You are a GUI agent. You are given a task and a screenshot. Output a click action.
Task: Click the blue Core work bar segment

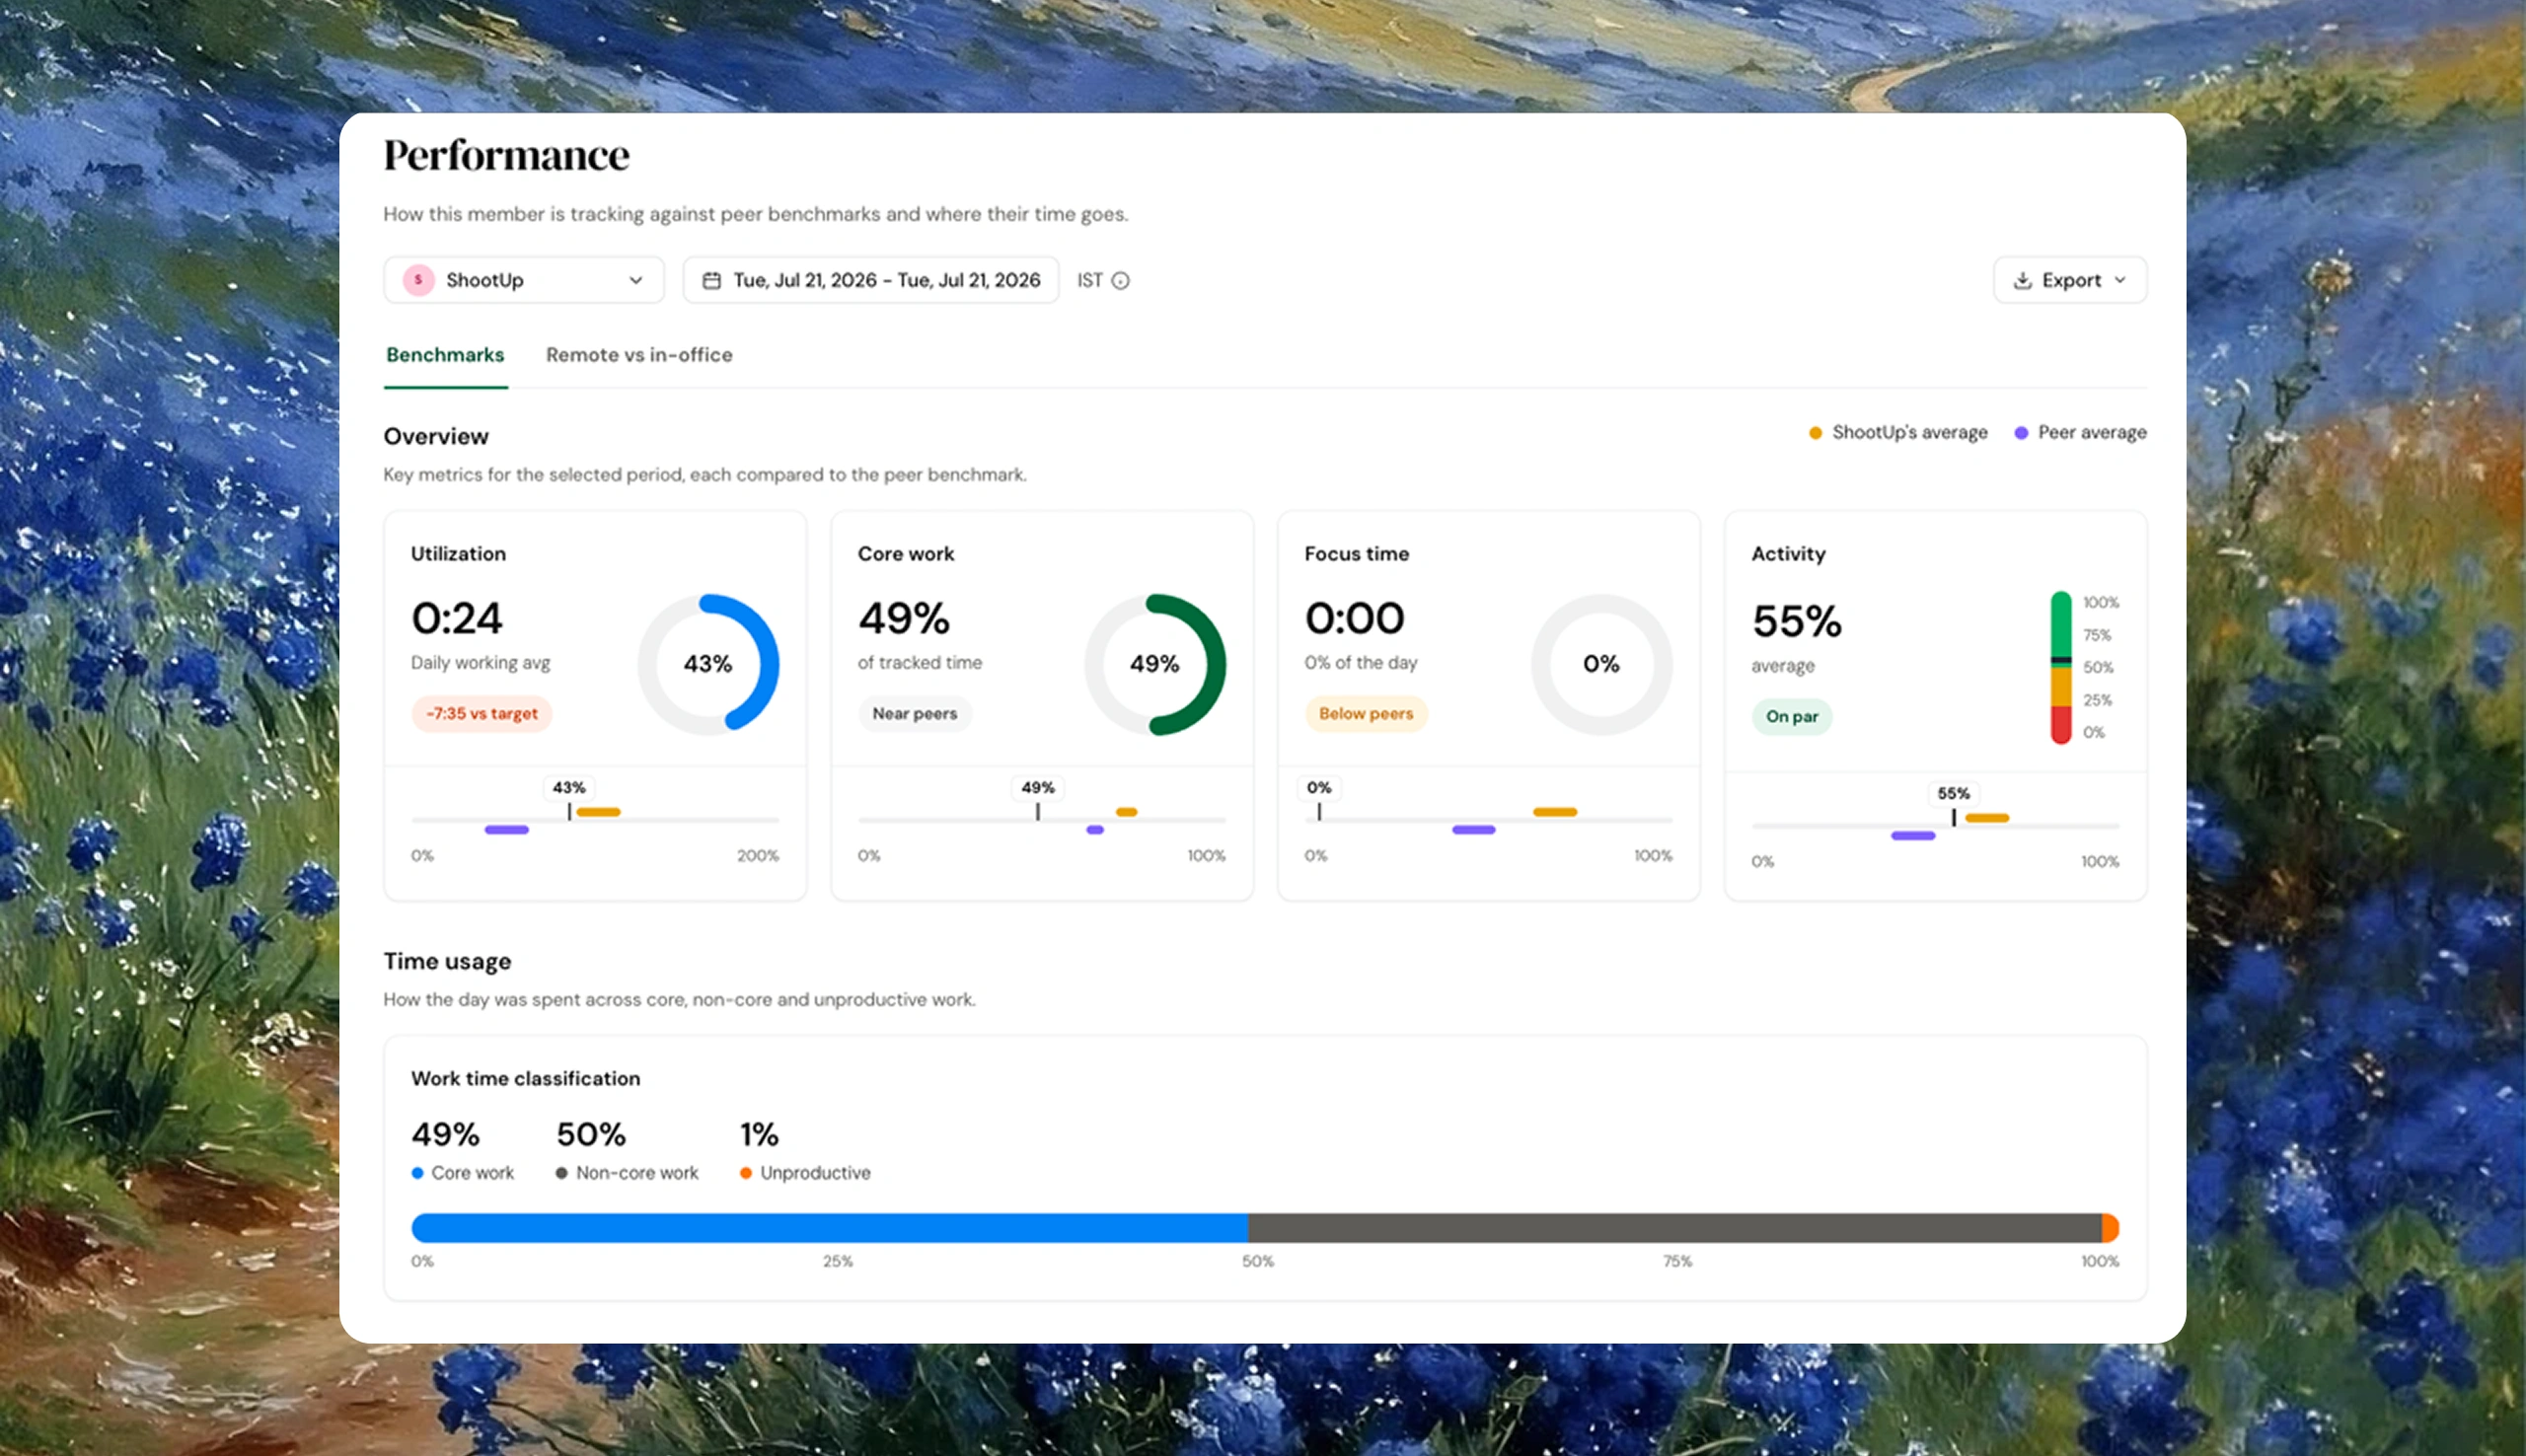[830, 1228]
